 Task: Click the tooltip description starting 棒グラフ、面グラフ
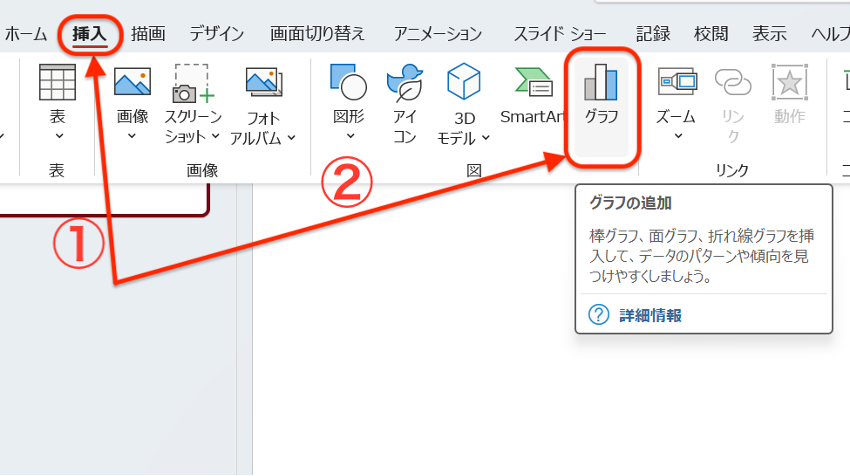701,256
